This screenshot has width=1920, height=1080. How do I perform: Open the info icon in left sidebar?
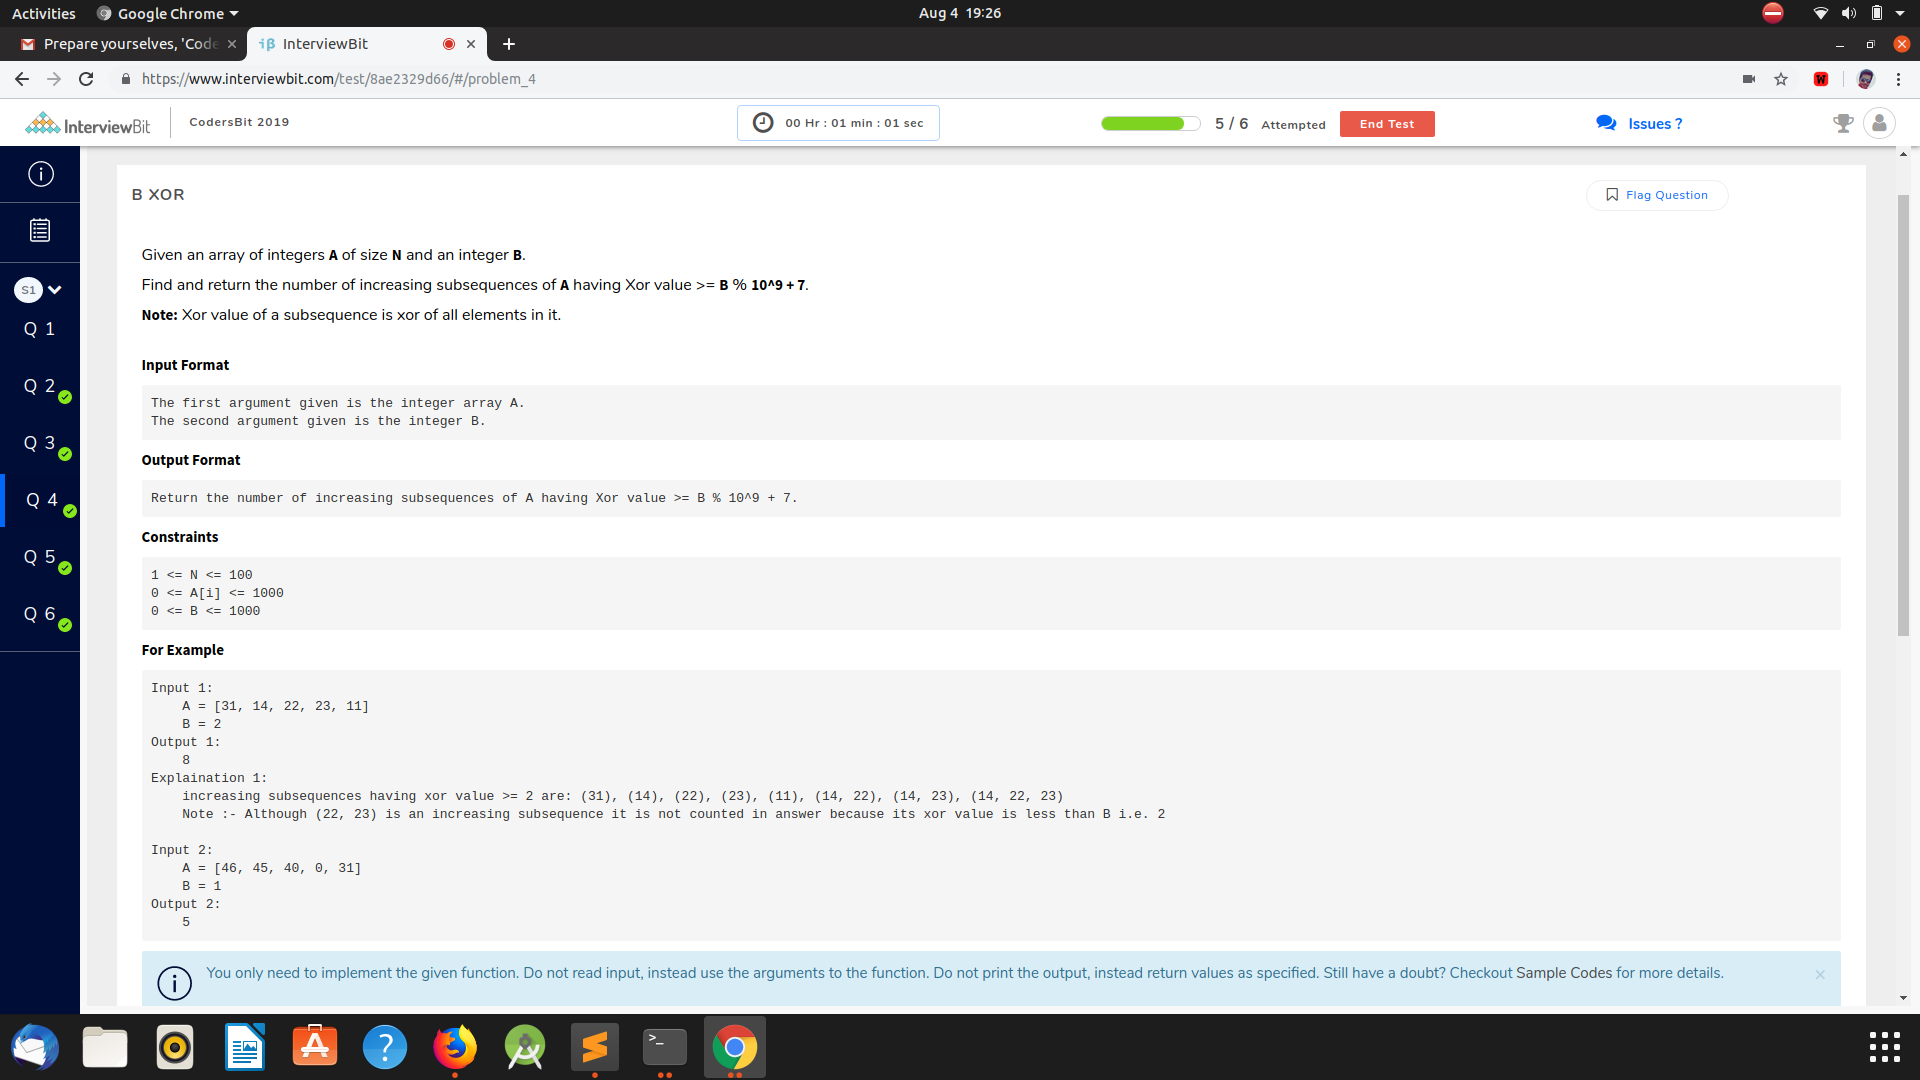pyautogui.click(x=40, y=174)
